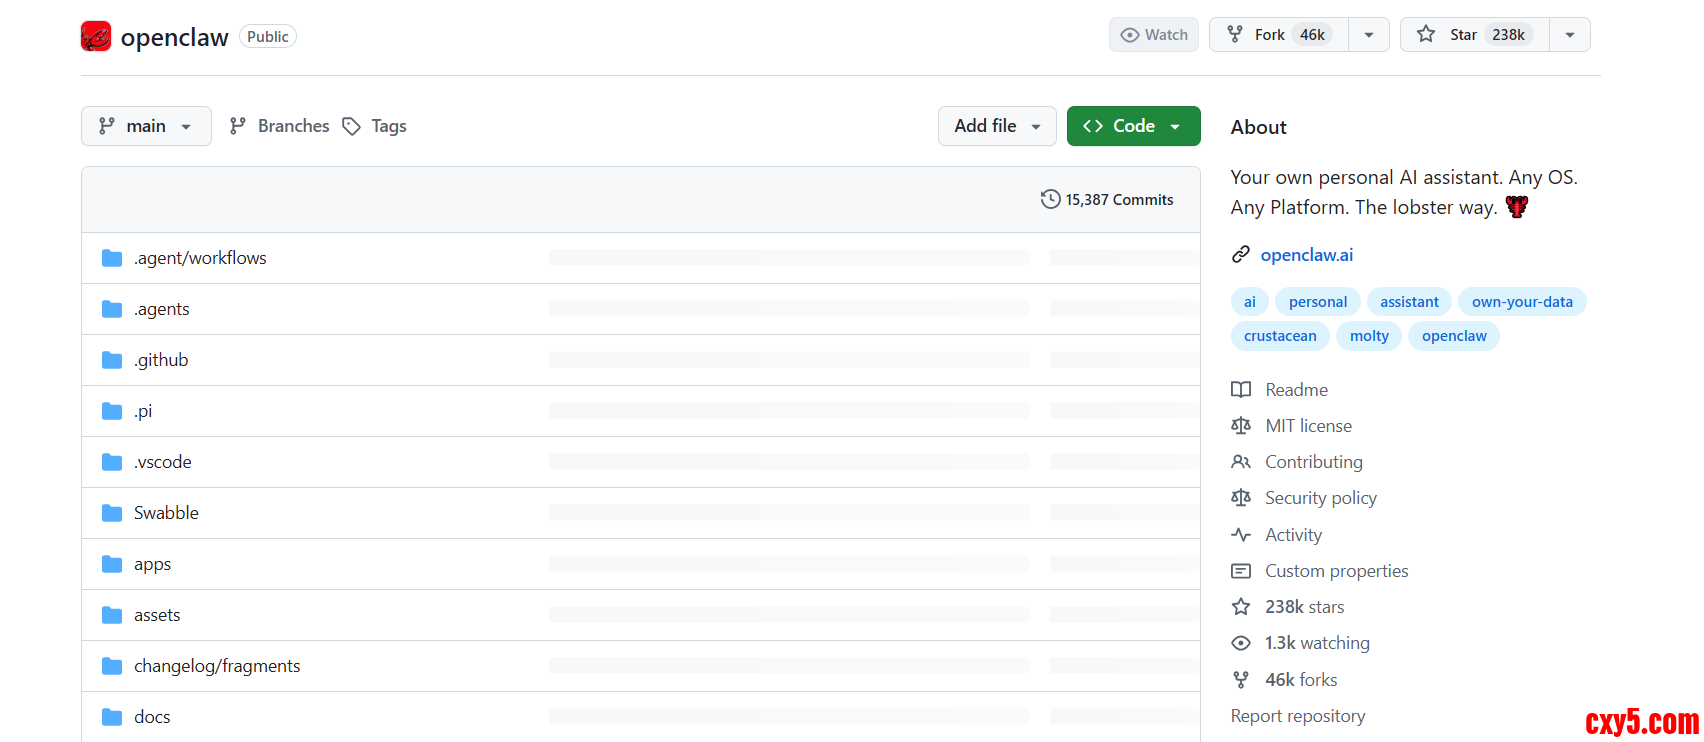The image size is (1704, 742).
Task: Click the Star icon button
Action: pyautogui.click(x=1426, y=35)
